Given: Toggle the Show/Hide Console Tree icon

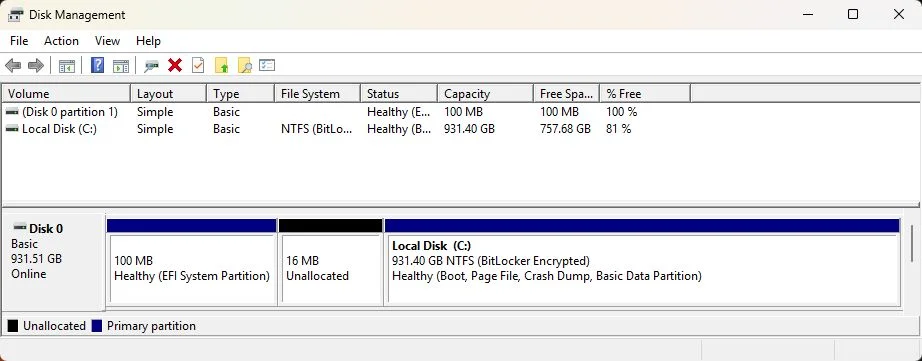Looking at the screenshot, I should click(66, 65).
